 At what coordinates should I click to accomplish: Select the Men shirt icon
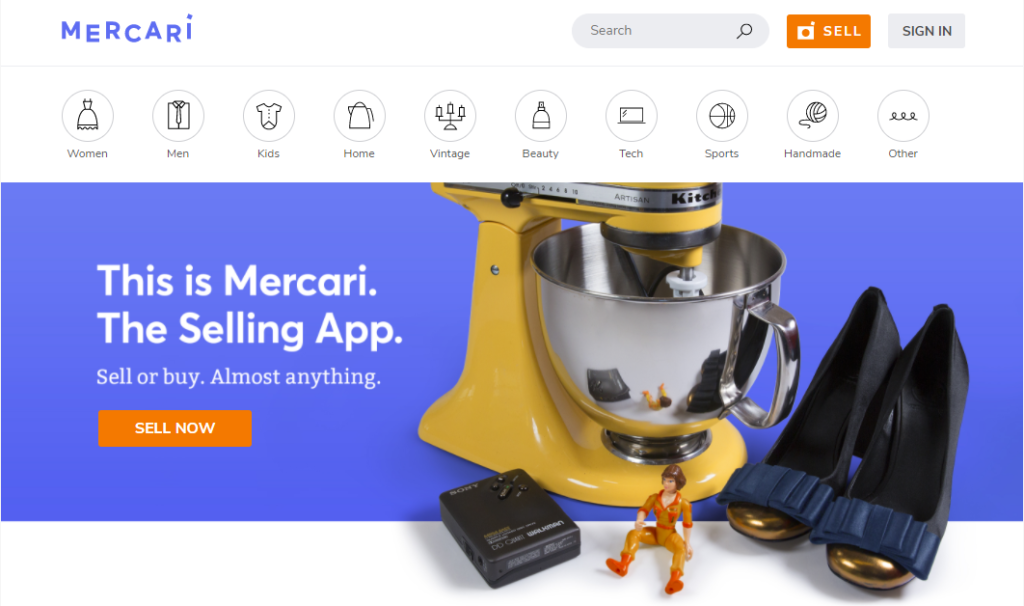(x=178, y=116)
